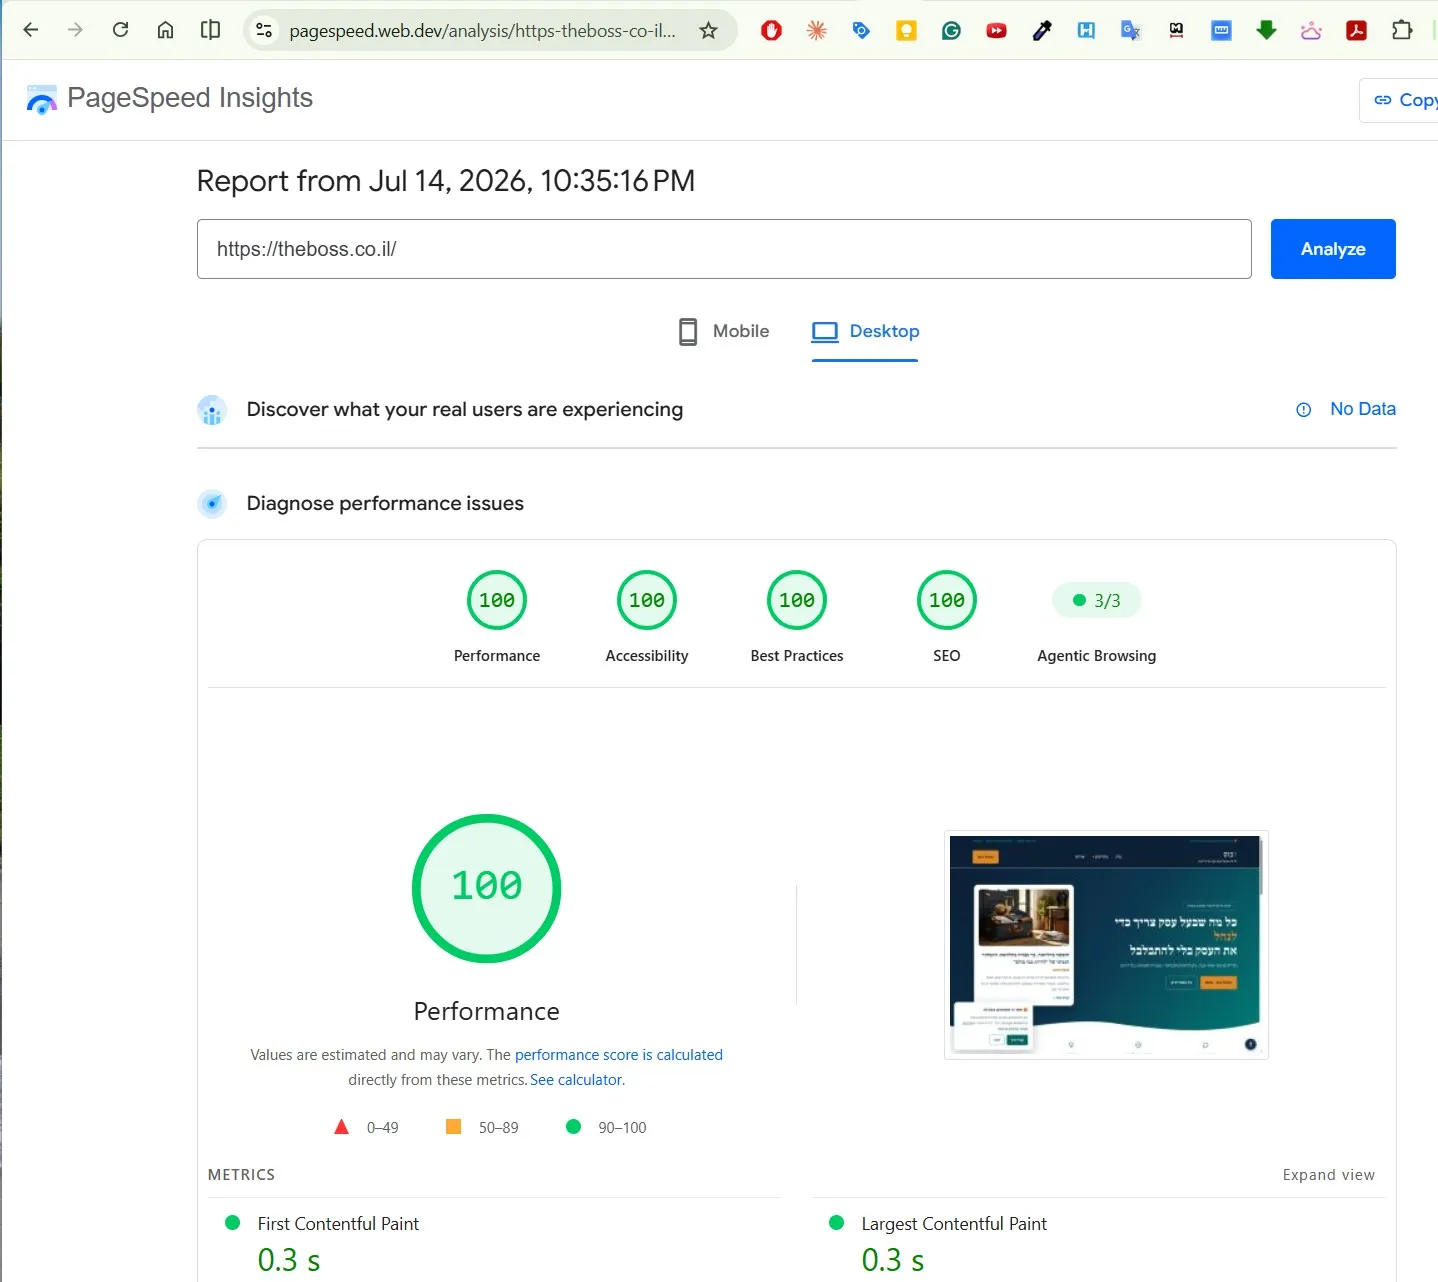
Task: Reload the page with the refresh icon
Action: coord(120,30)
